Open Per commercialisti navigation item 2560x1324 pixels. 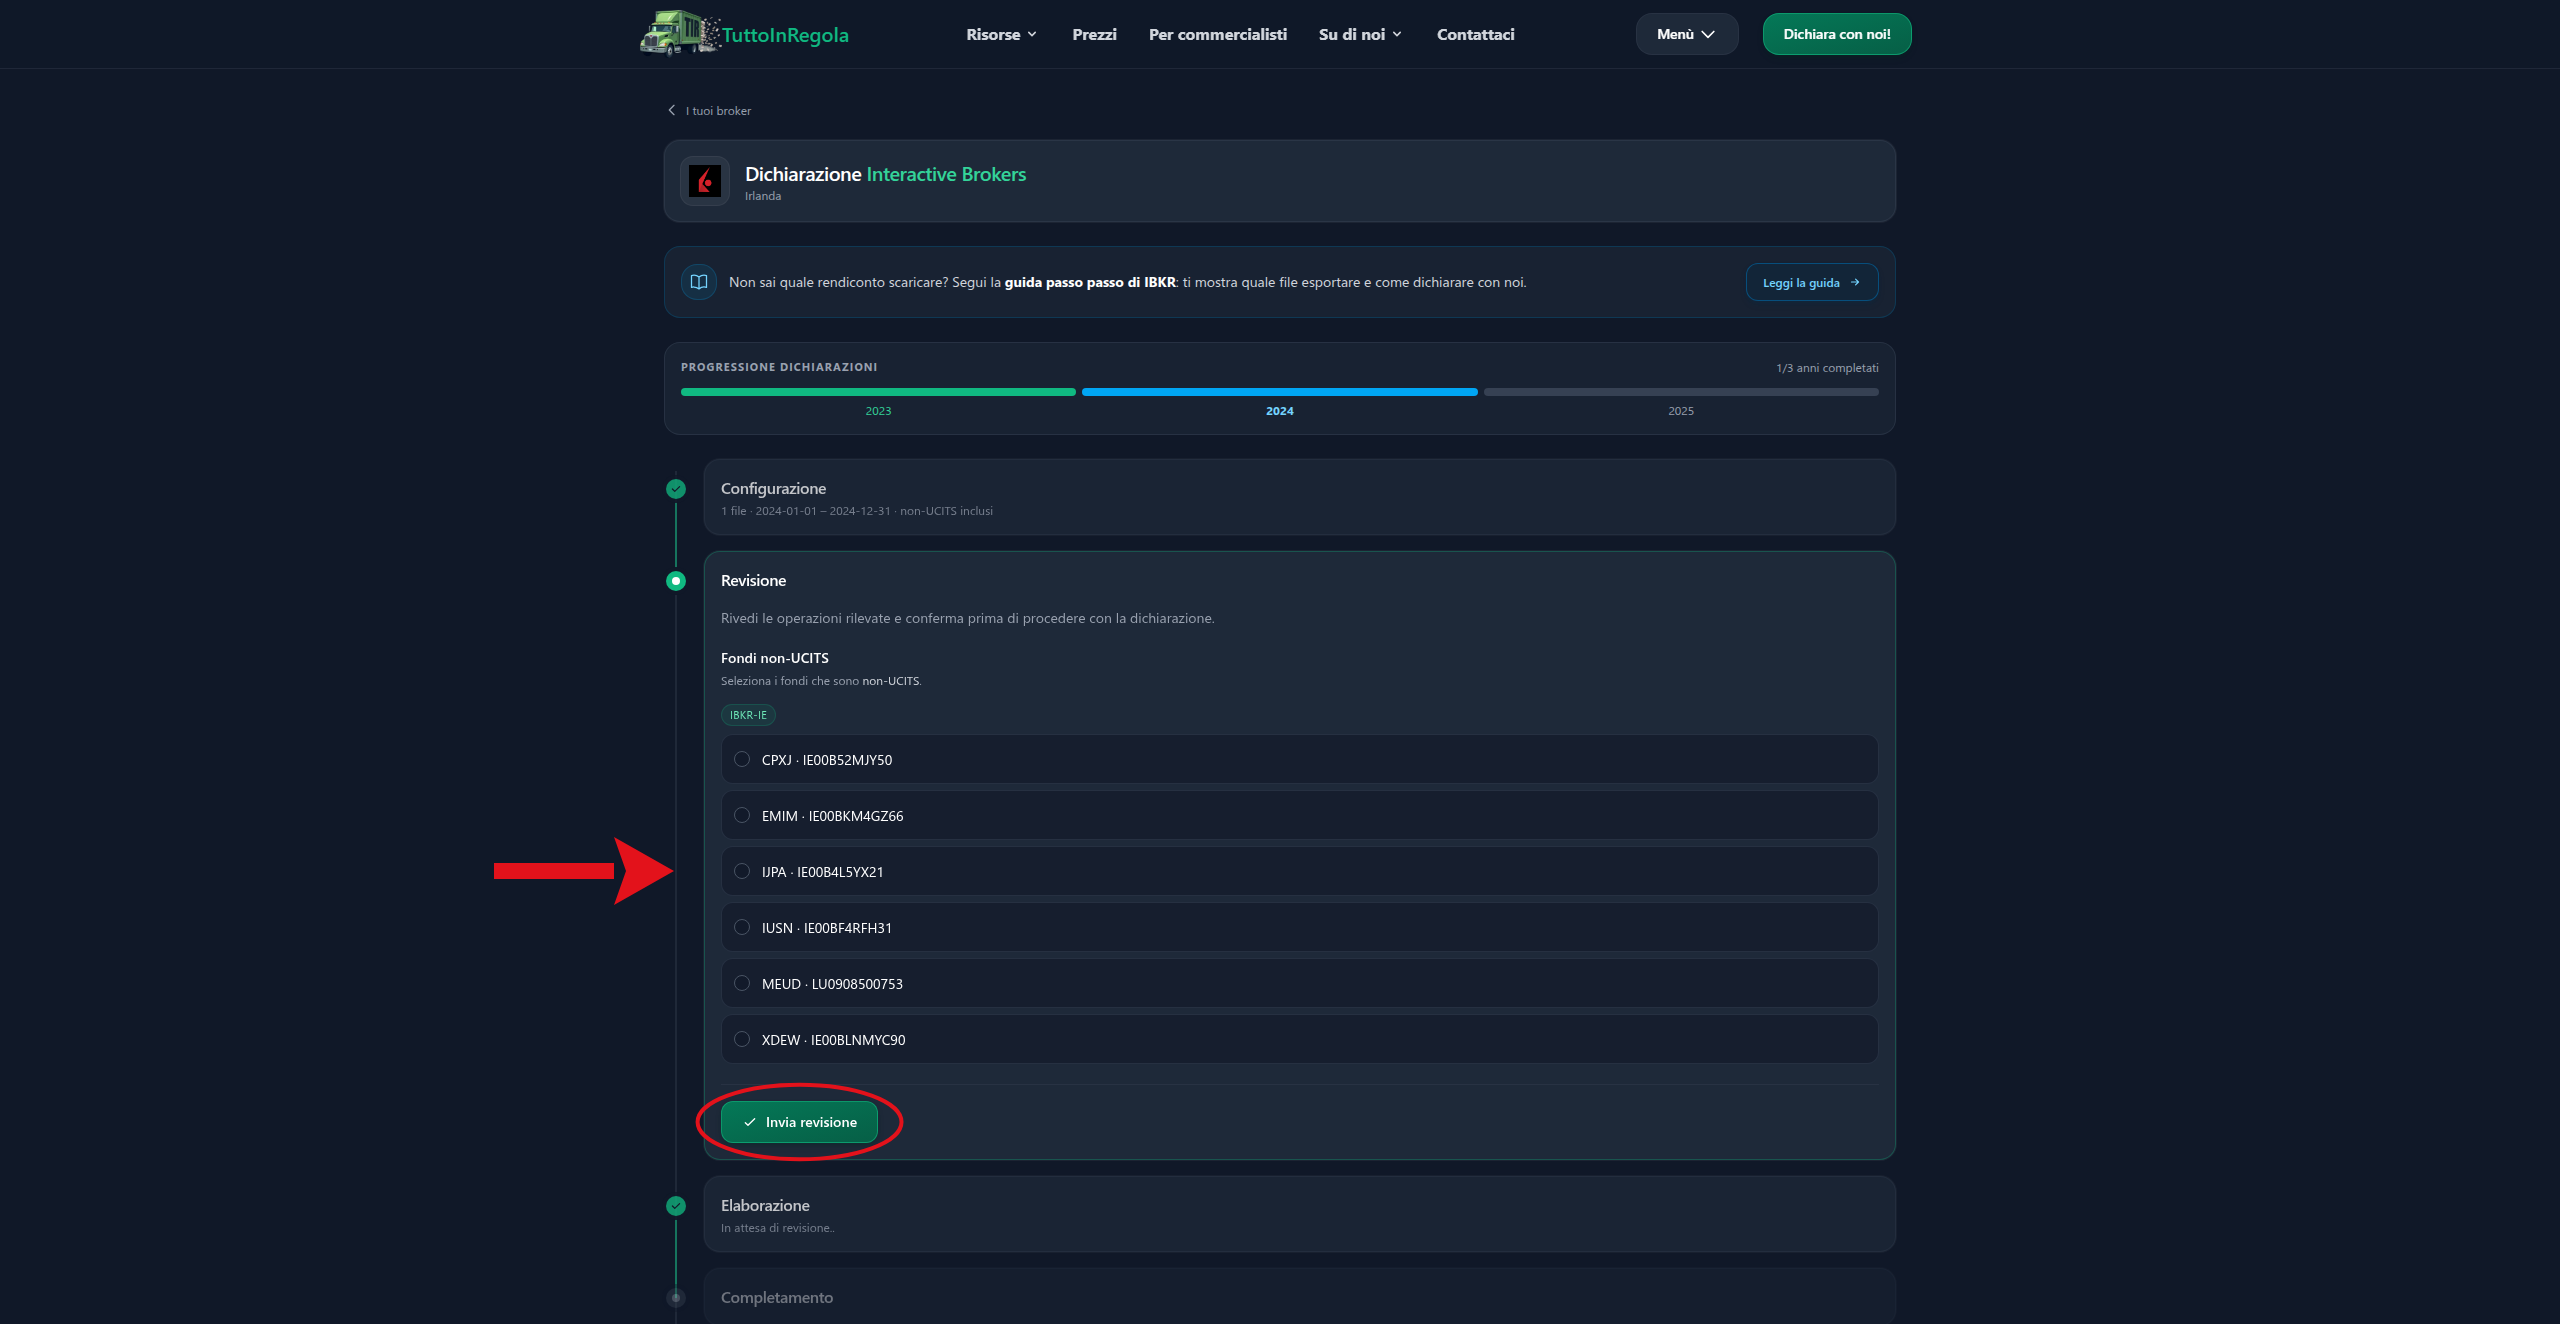coord(1217,34)
